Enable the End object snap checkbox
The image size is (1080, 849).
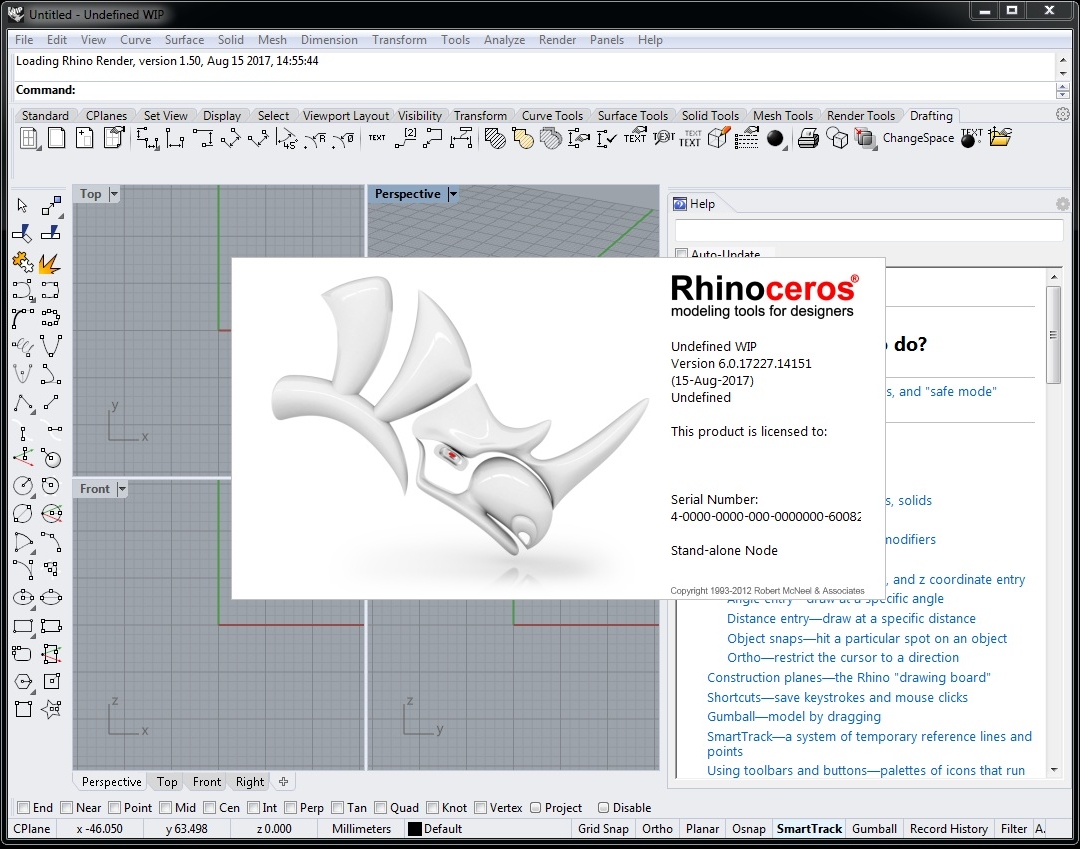tap(24, 808)
